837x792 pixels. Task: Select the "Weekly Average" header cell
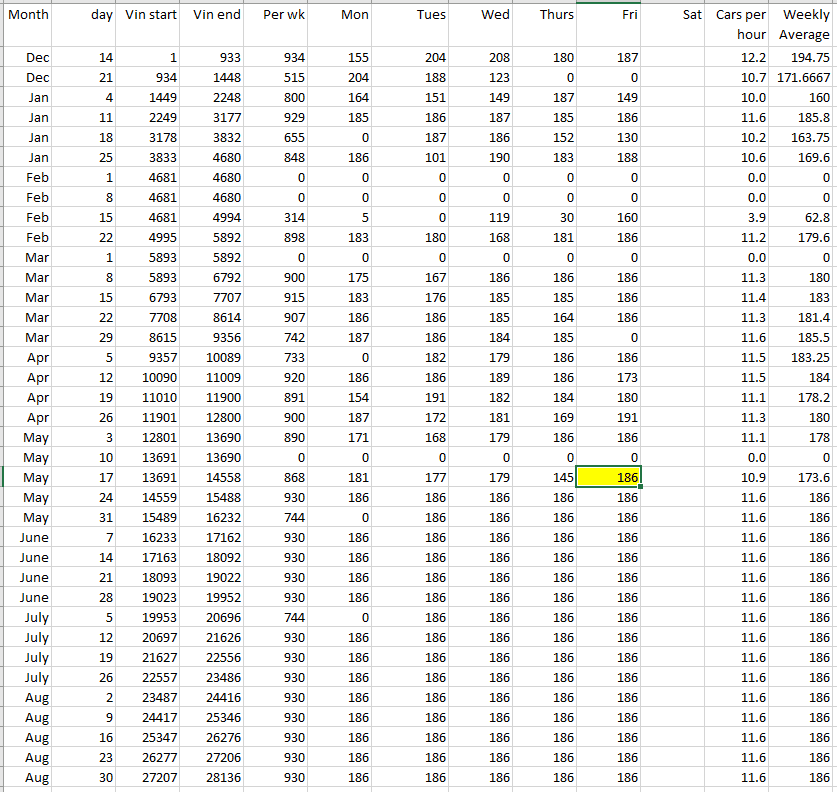tap(804, 24)
